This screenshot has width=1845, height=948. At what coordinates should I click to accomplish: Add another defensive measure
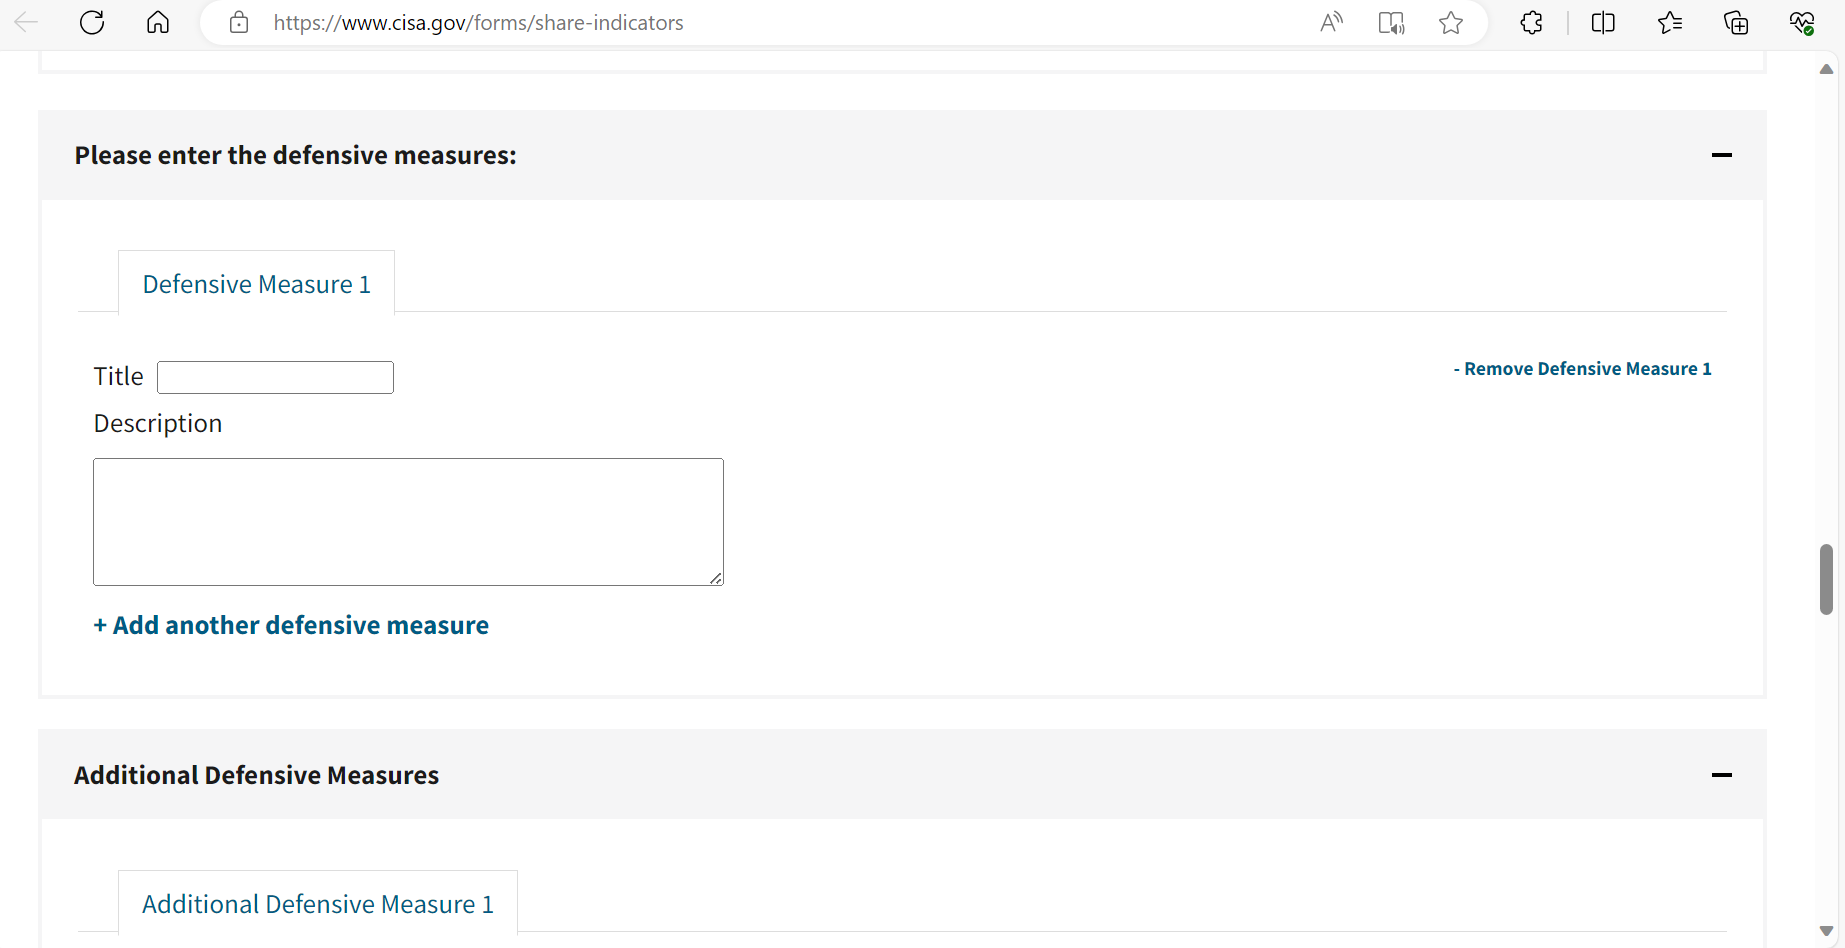291,625
